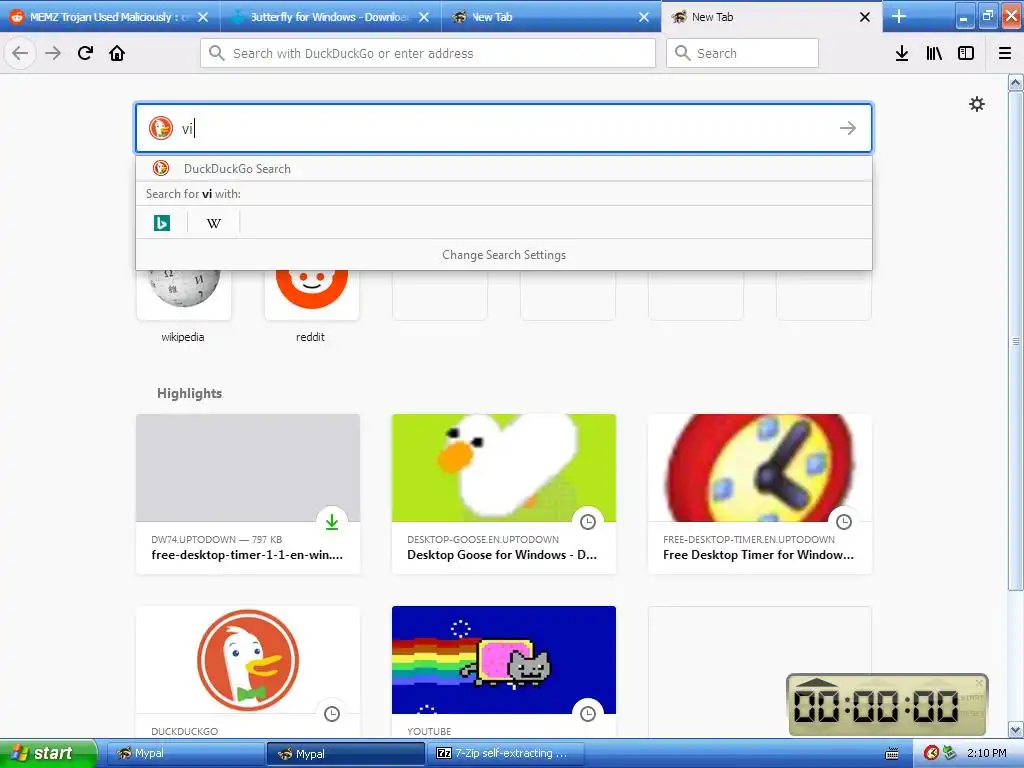
Task: Open the Windows start menu
Action: pyautogui.click(x=48, y=753)
